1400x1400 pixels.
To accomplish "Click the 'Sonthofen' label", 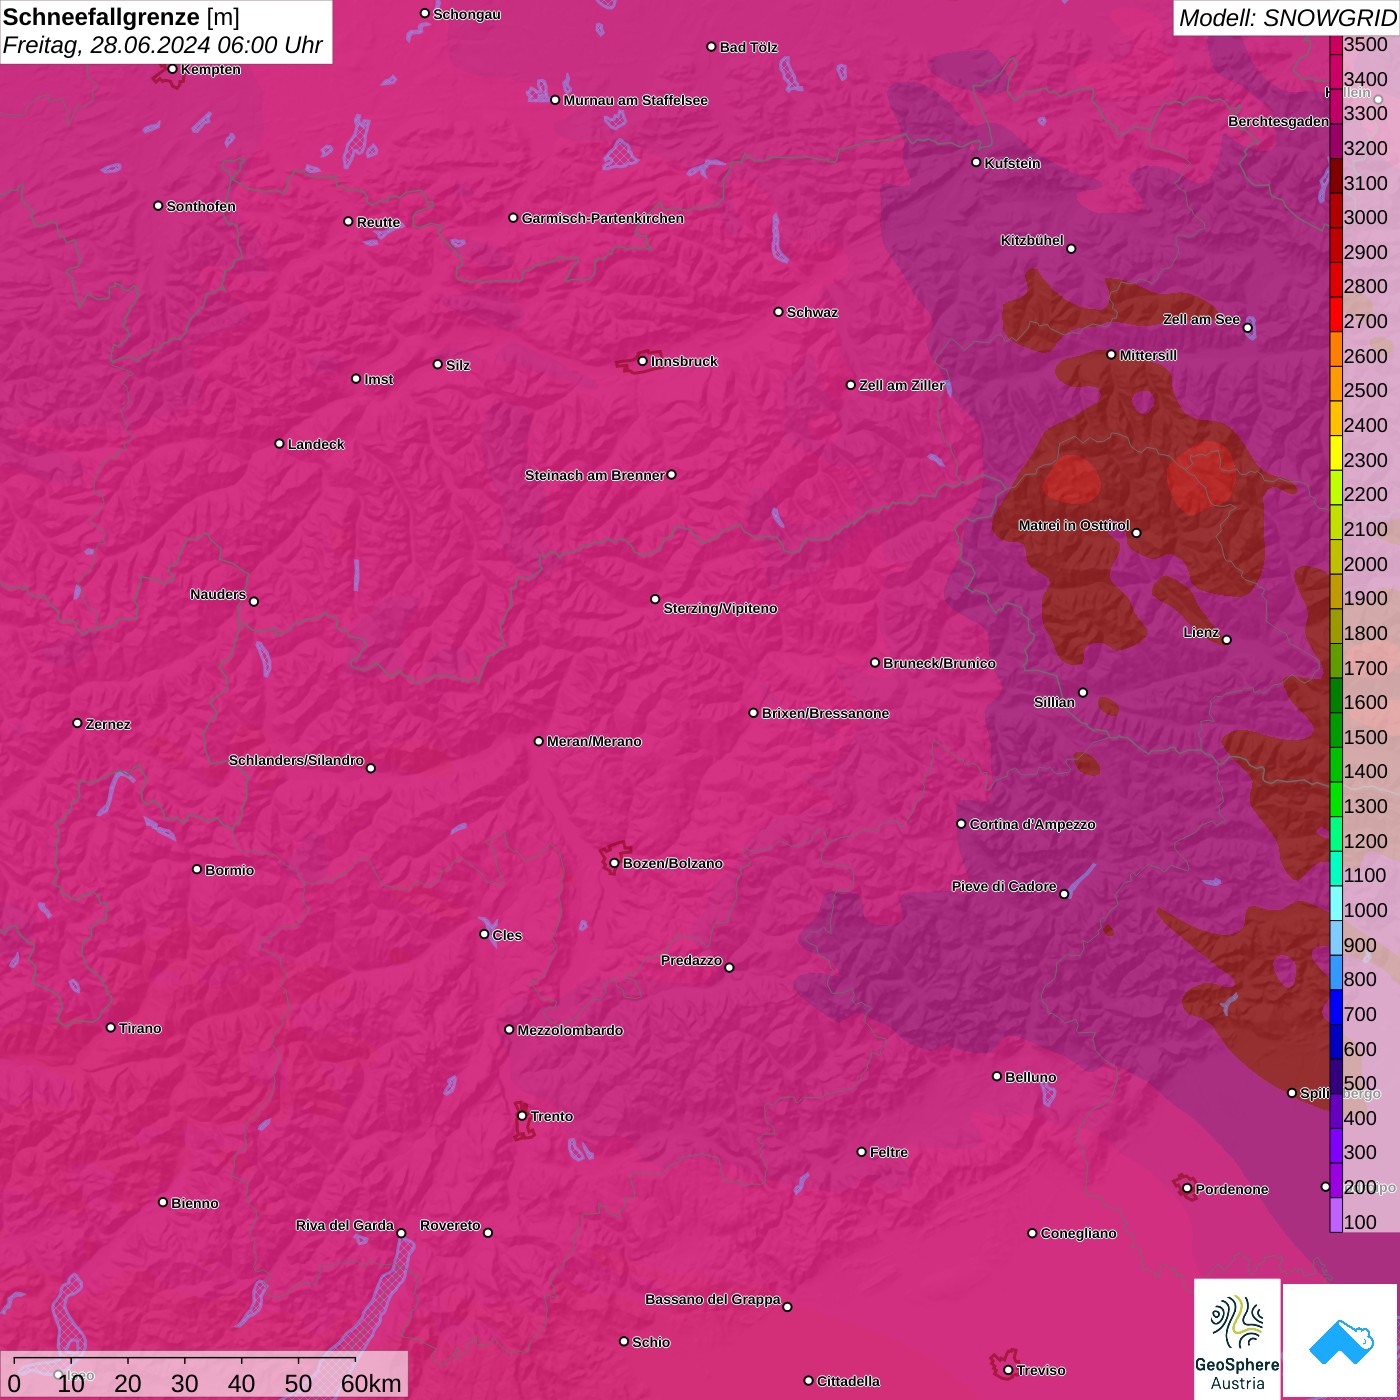I will [201, 206].
